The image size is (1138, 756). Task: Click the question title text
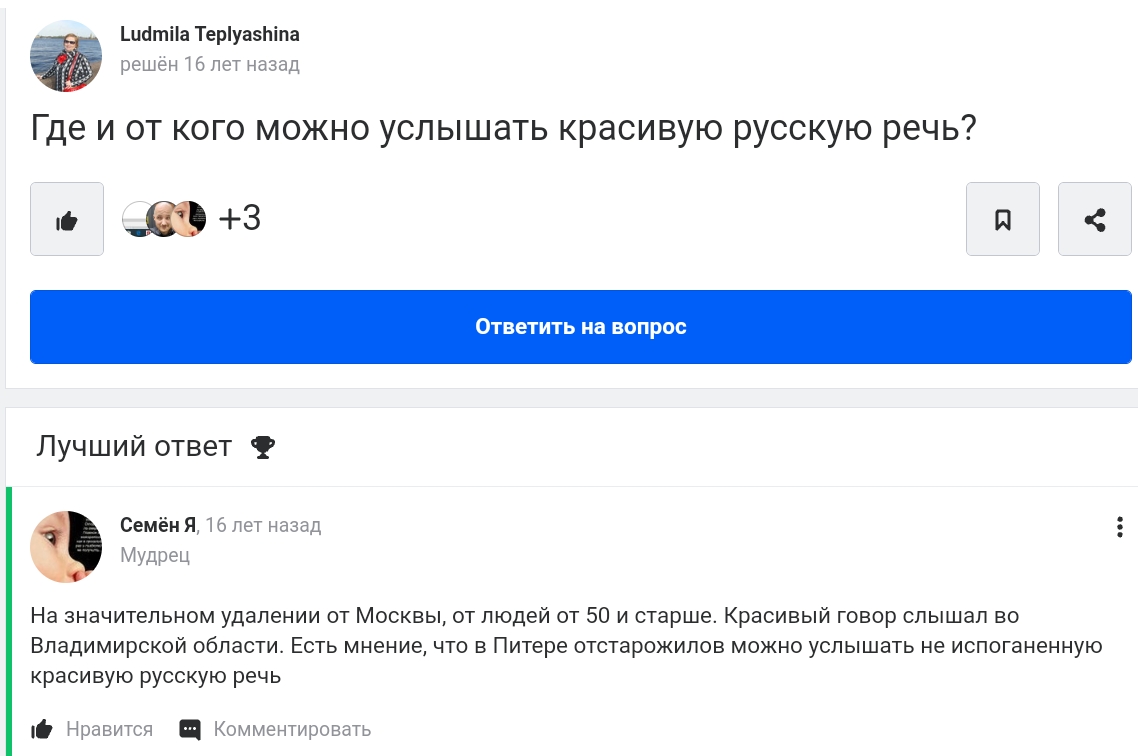(x=502, y=129)
